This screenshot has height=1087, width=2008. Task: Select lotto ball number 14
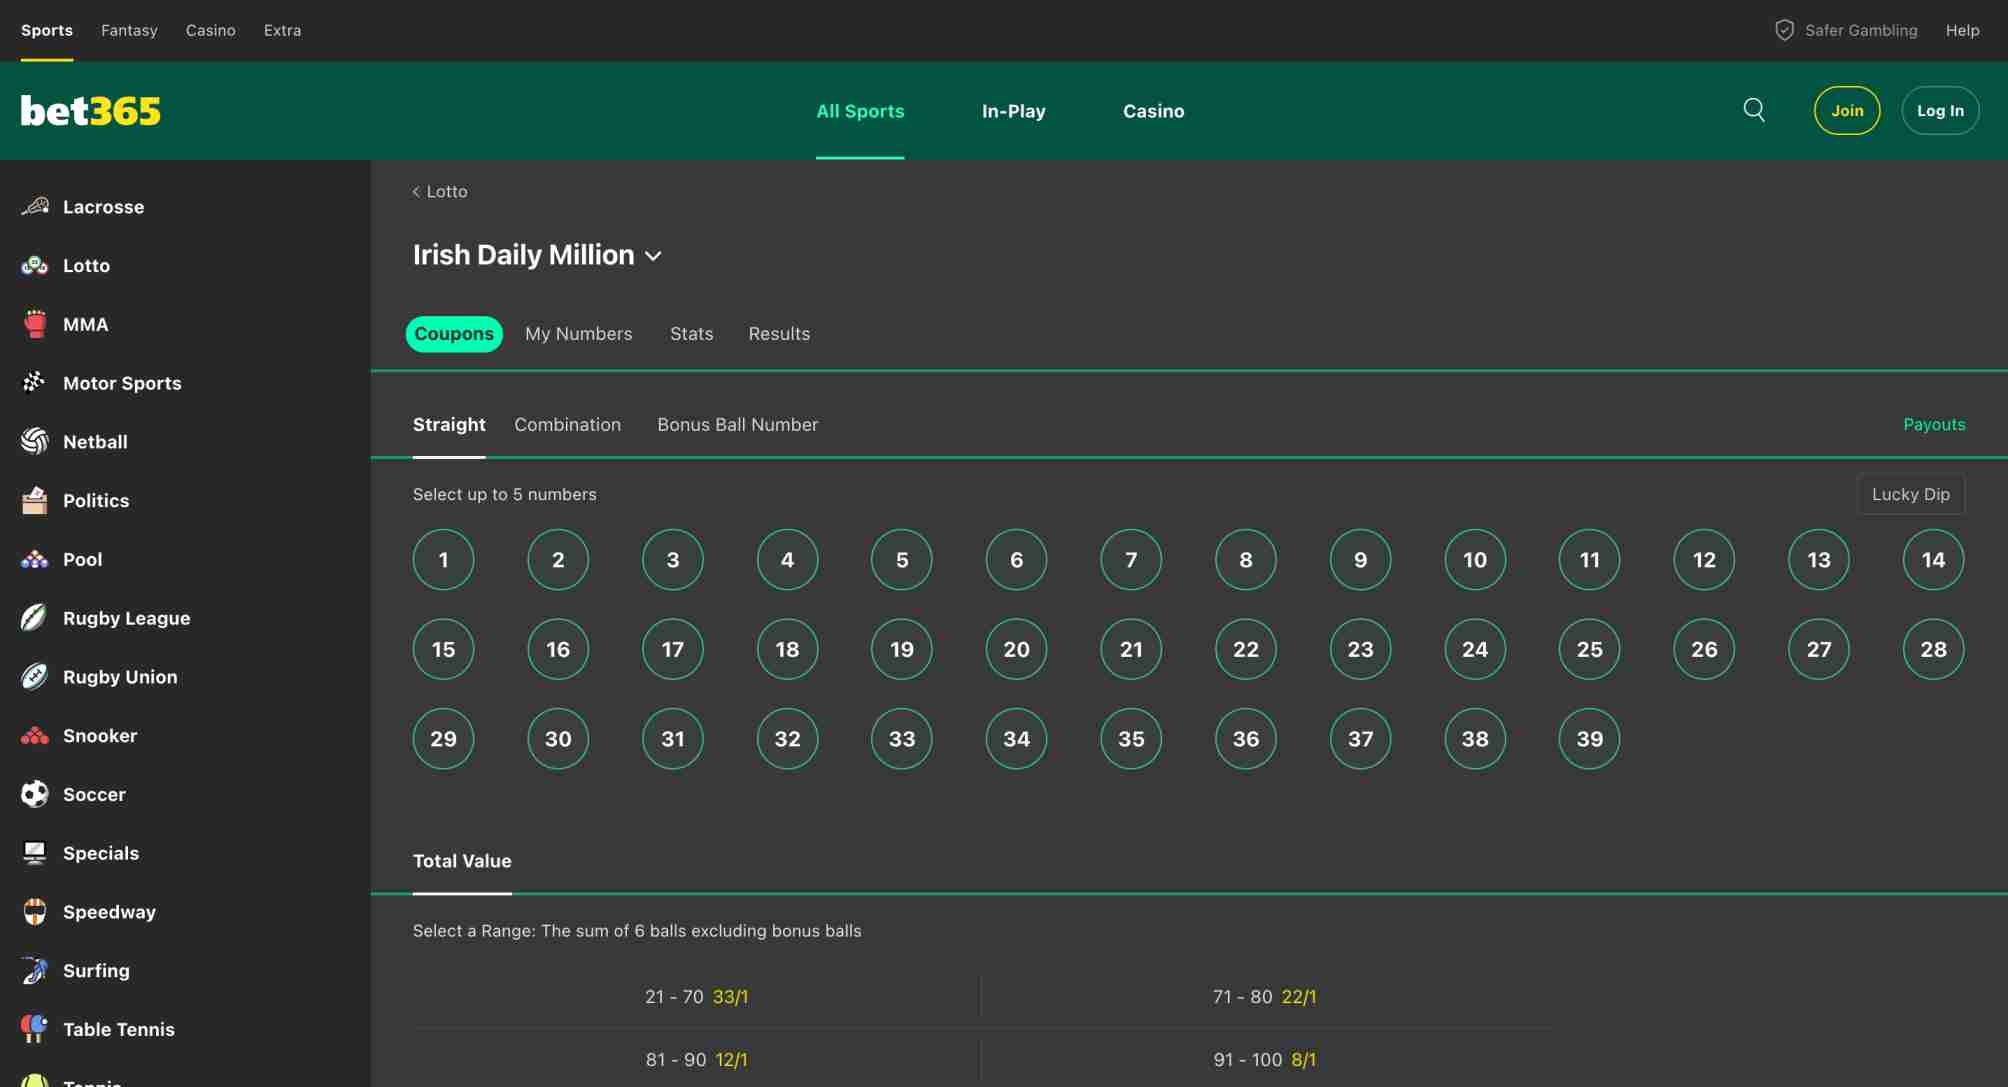1933,560
